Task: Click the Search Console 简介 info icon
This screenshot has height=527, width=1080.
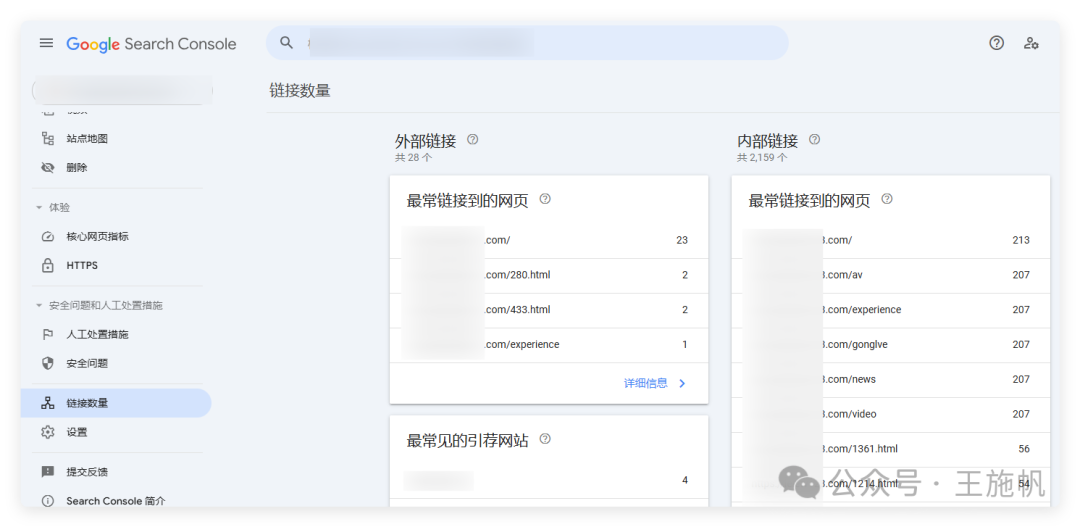Action: (x=48, y=501)
